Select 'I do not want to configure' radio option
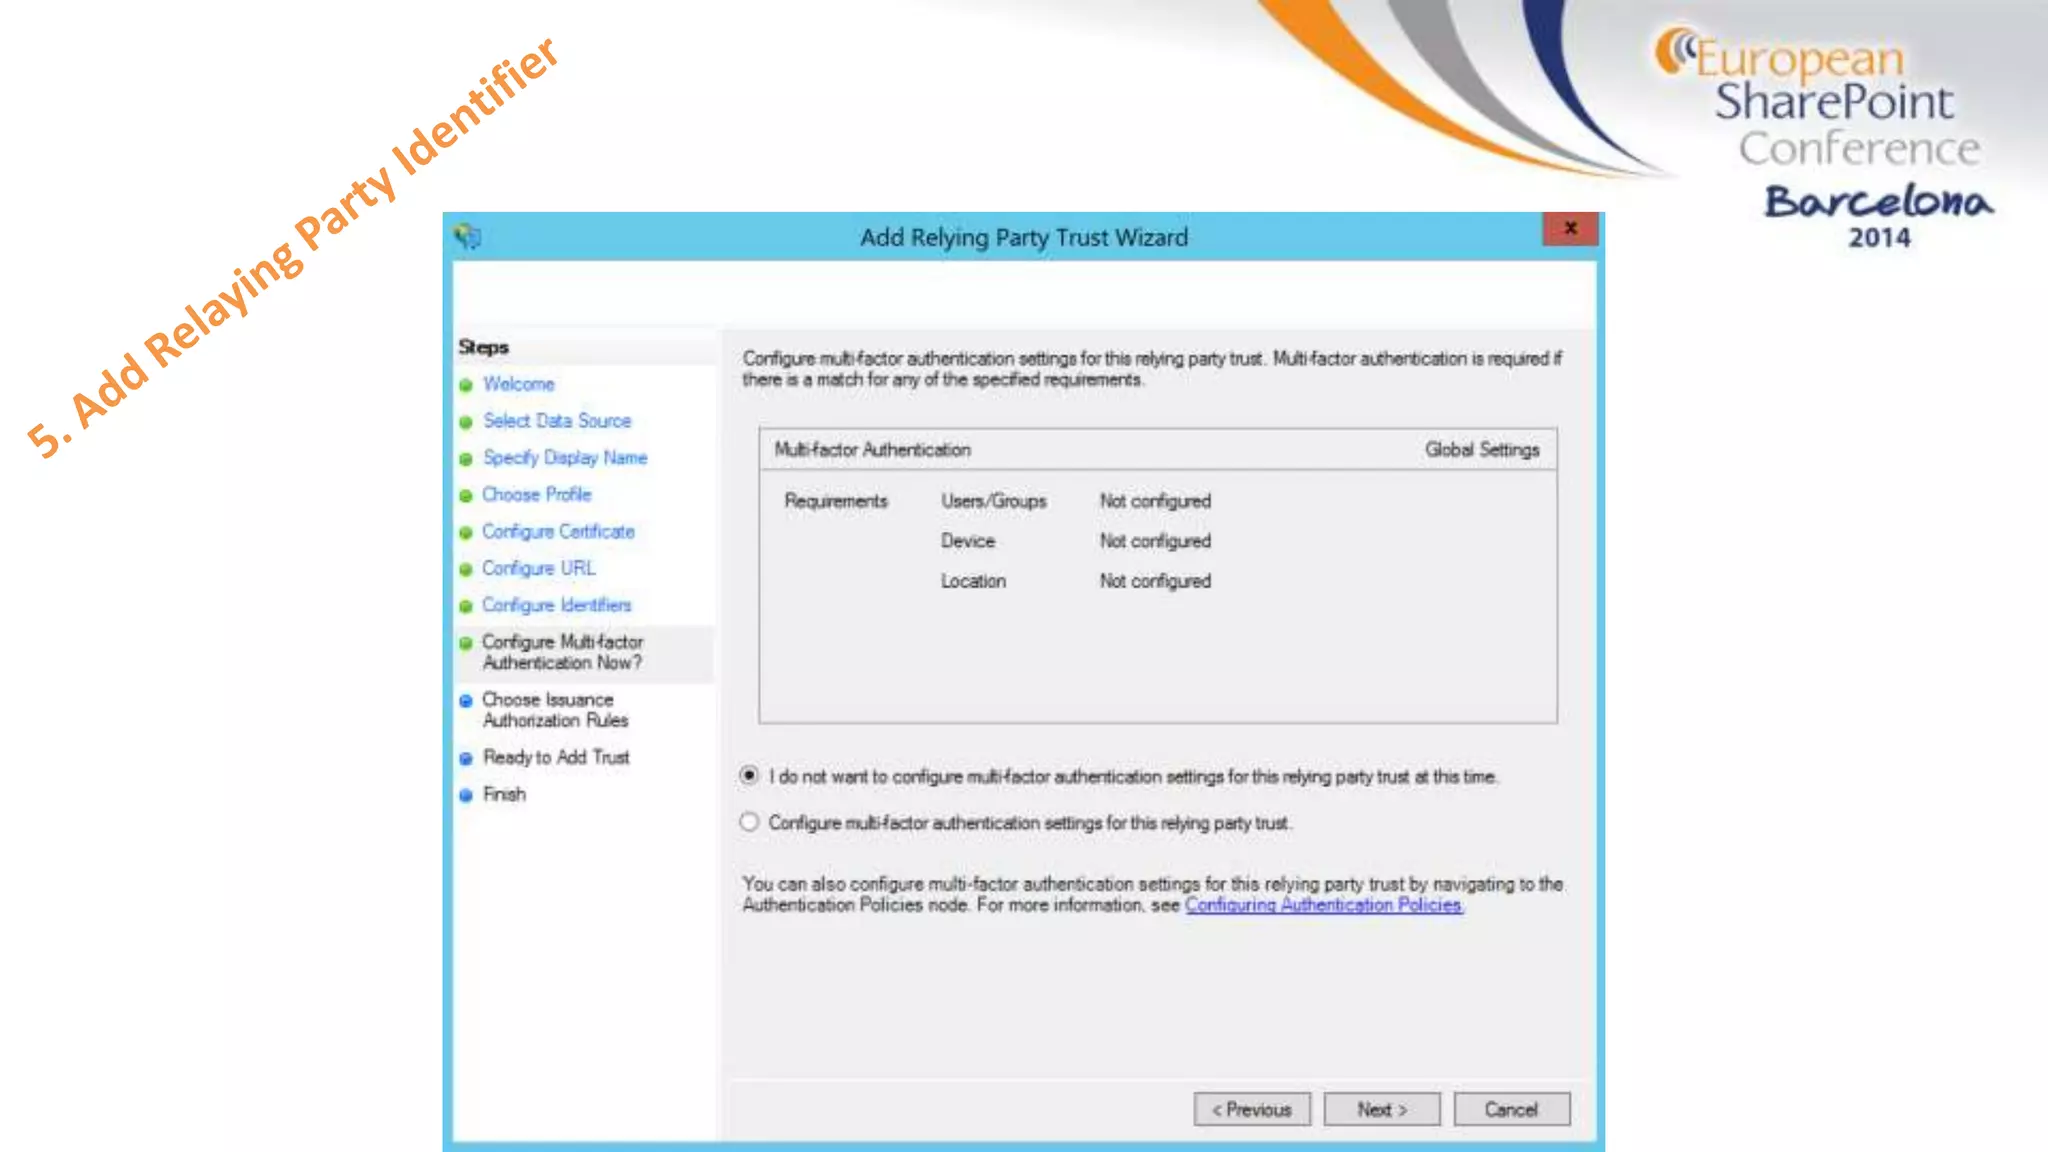Screen dimensions: 2048x1152 (749, 776)
